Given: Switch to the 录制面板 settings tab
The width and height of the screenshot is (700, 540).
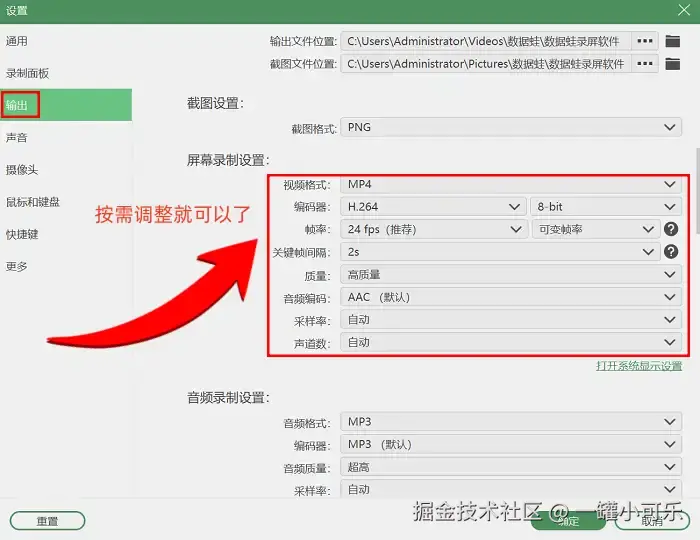Looking at the screenshot, I should [x=66, y=73].
